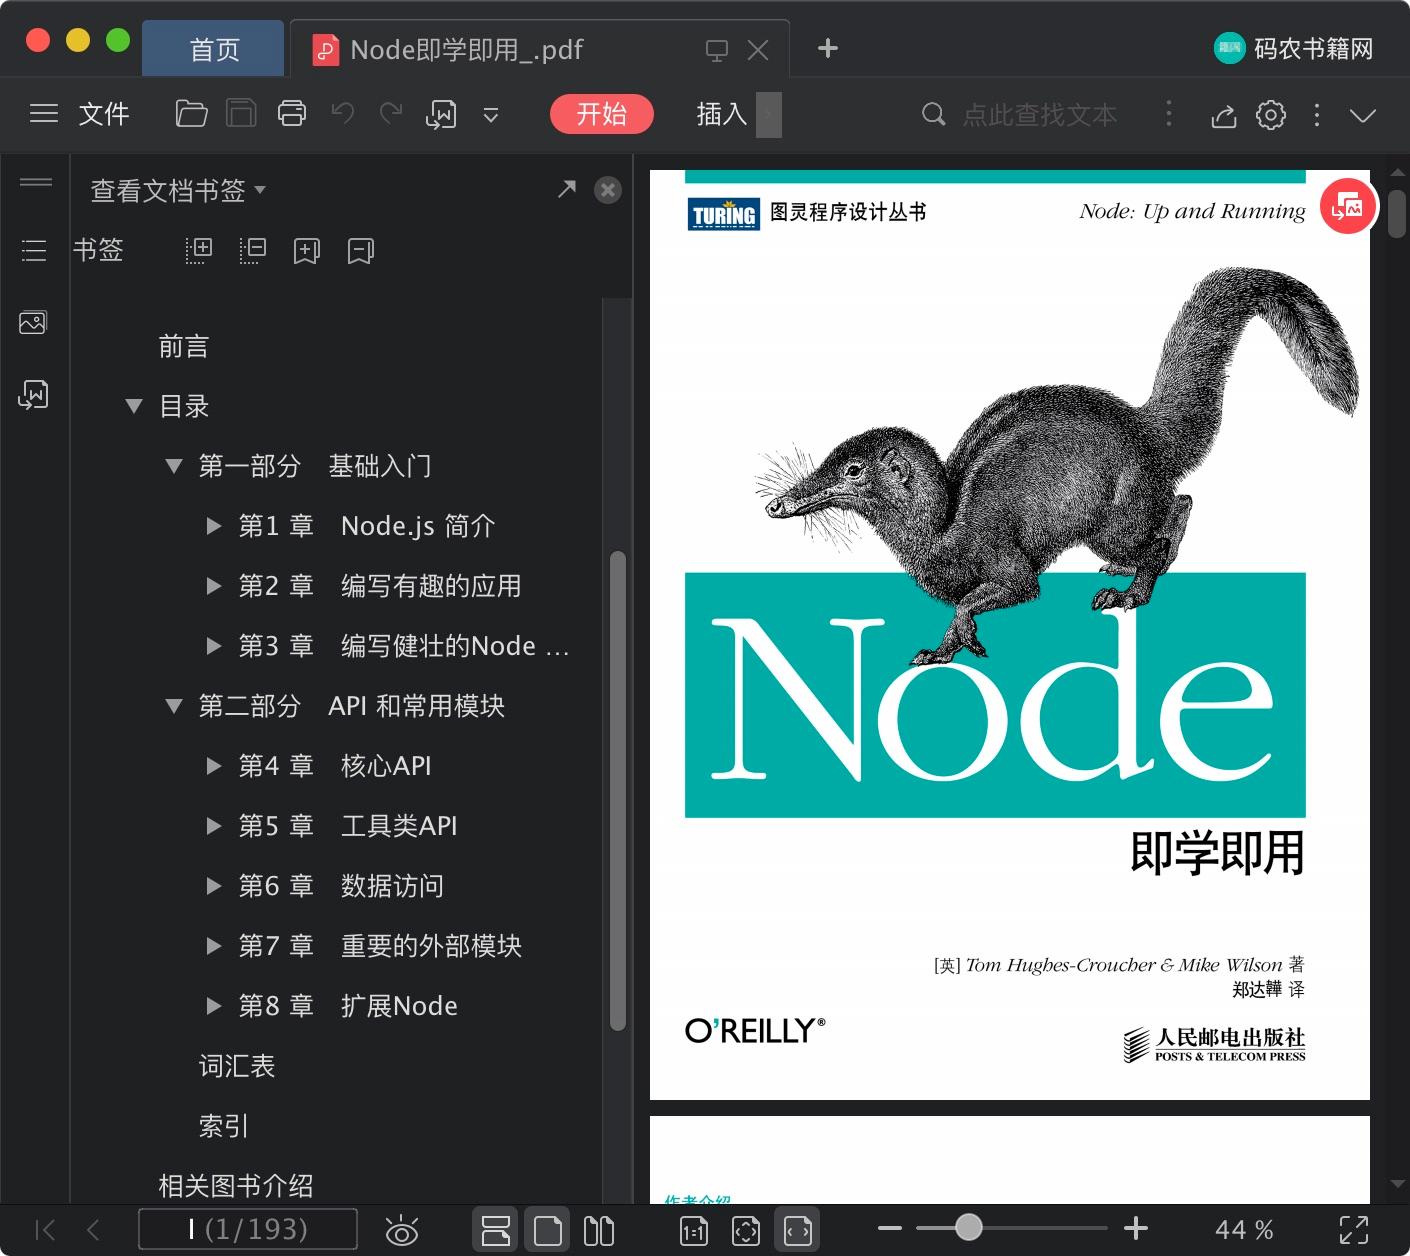Click the zoom slider handle

968,1228
